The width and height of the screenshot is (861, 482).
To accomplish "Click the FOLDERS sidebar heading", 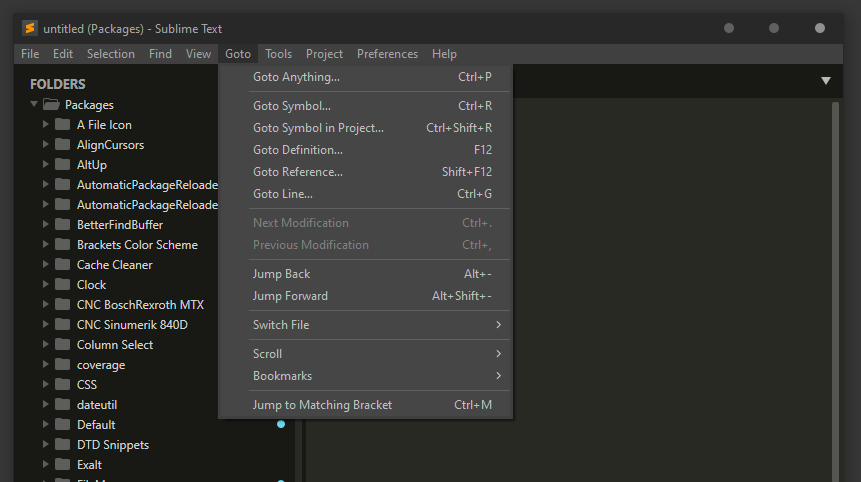I will (x=58, y=84).
